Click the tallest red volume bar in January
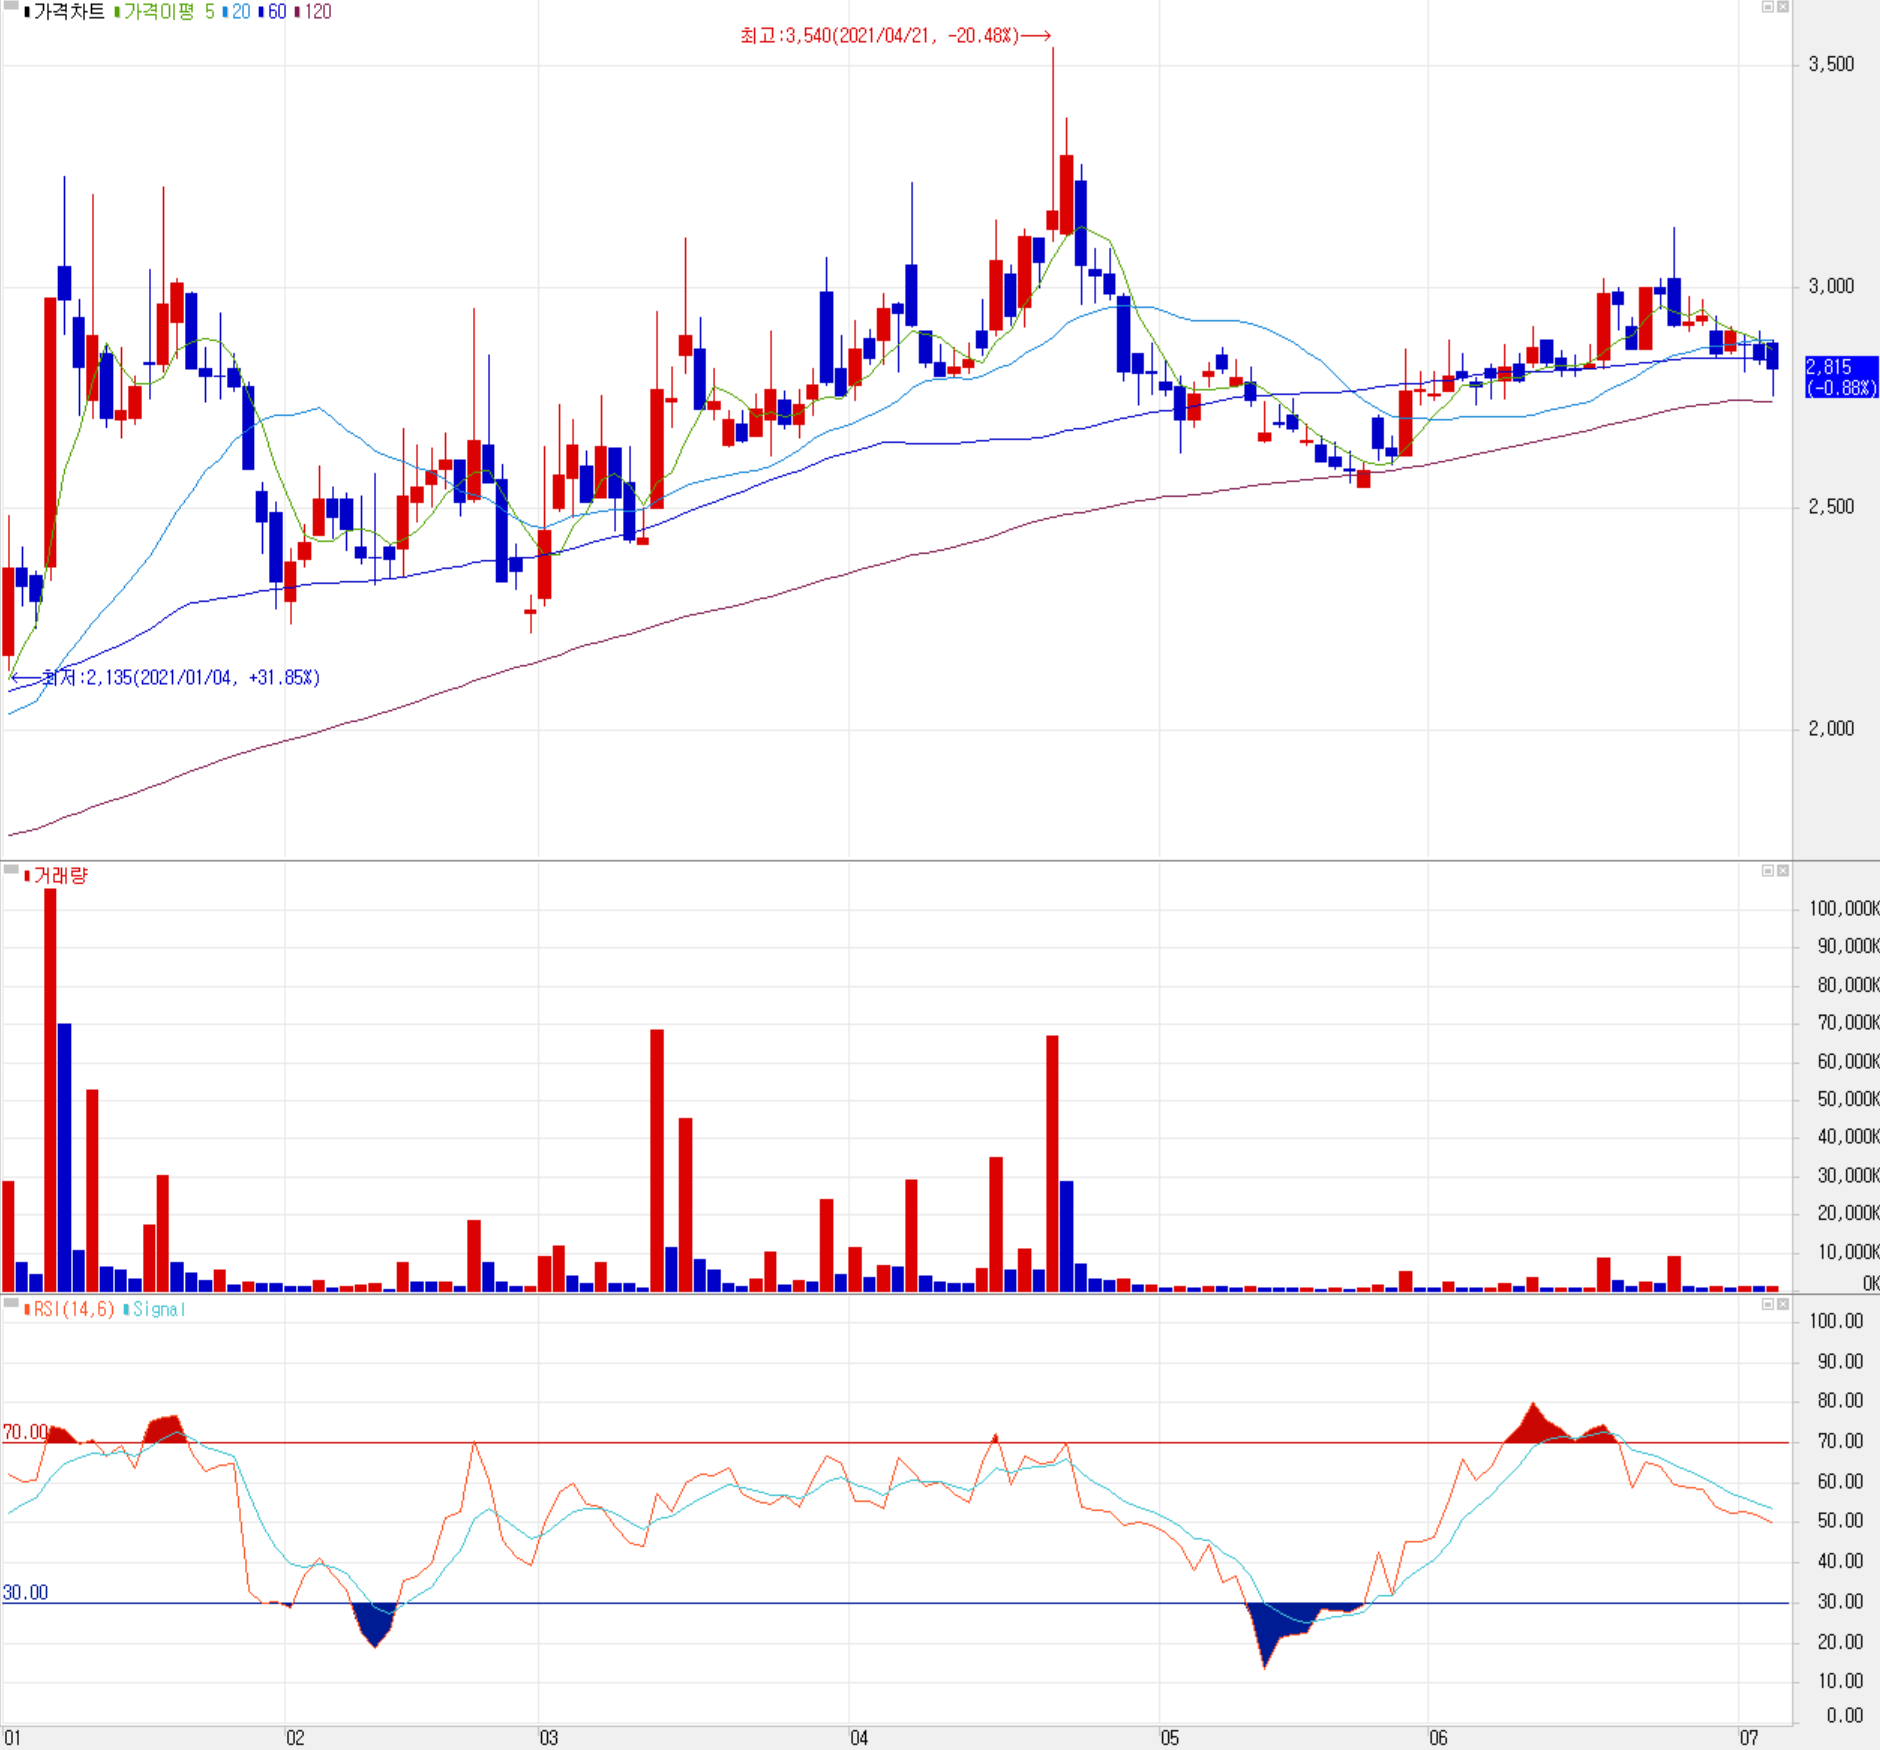 click(50, 1090)
